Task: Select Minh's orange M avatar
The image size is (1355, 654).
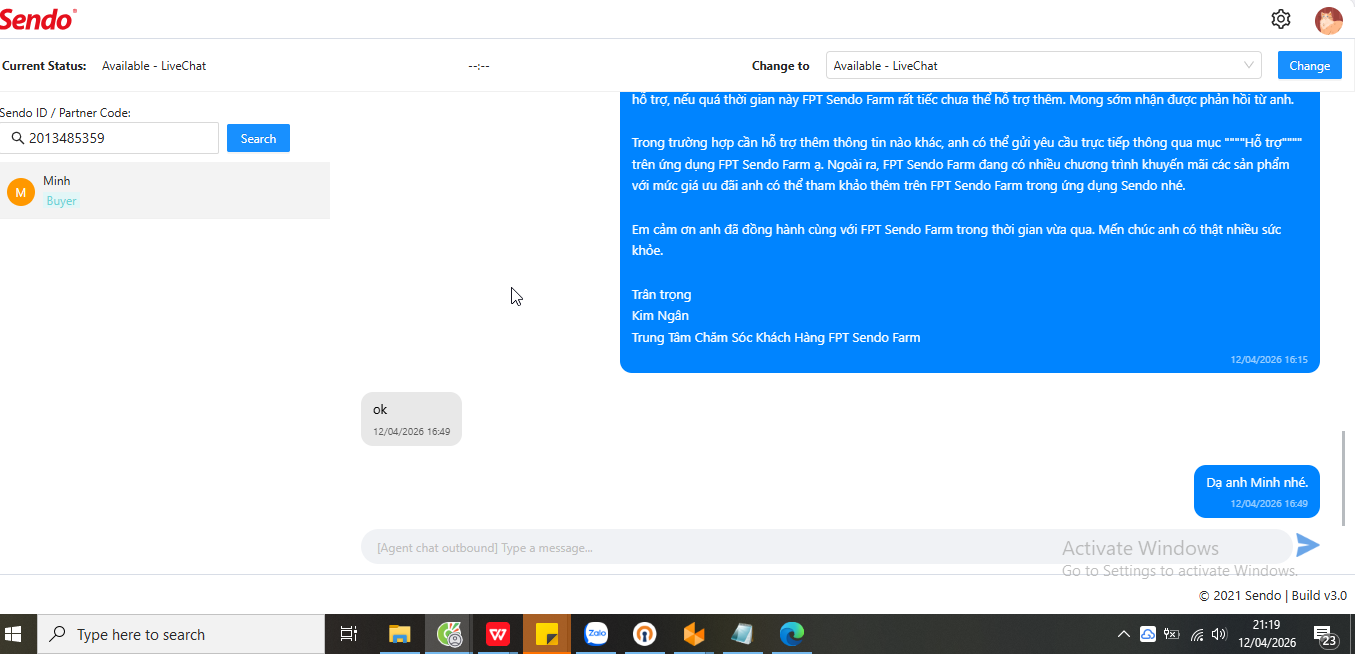Action: 21,192
